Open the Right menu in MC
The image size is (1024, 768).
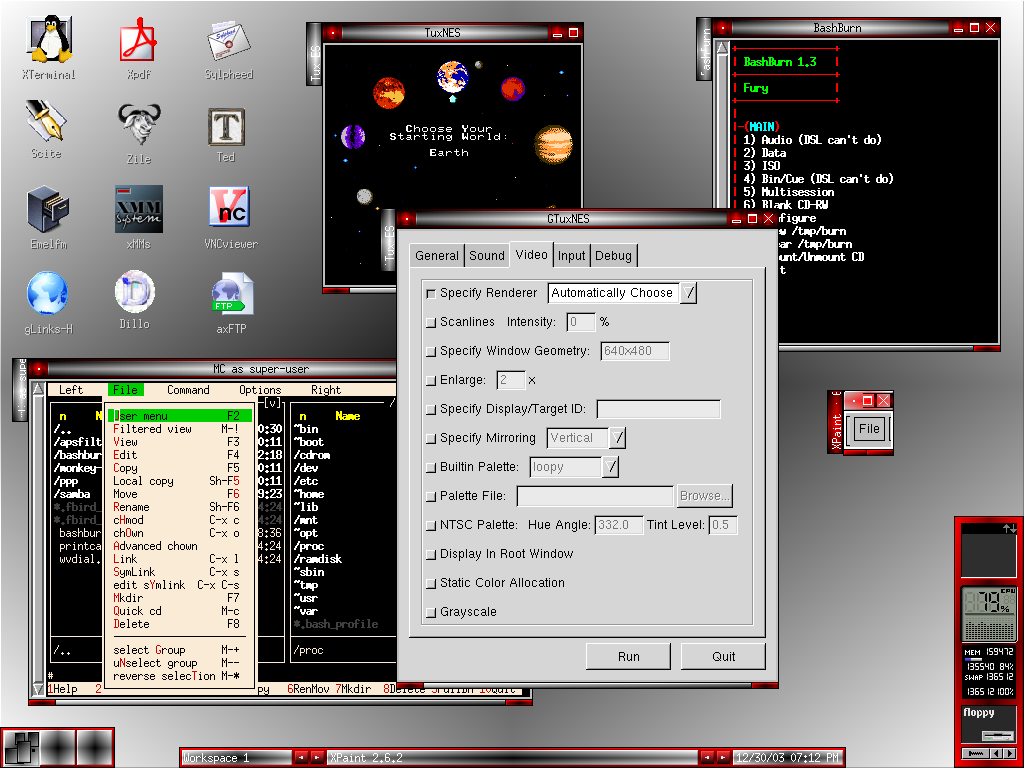click(x=325, y=390)
